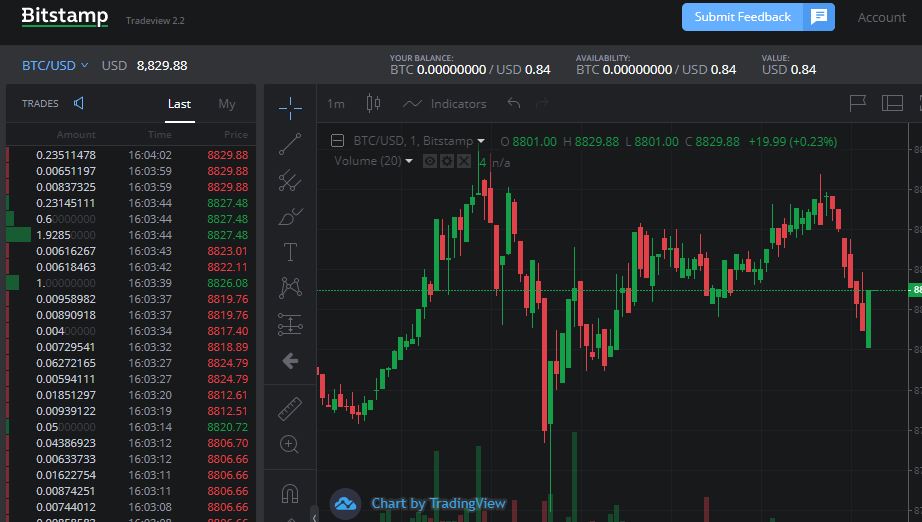Click the USD 8,829.88 last price

click(x=144, y=65)
